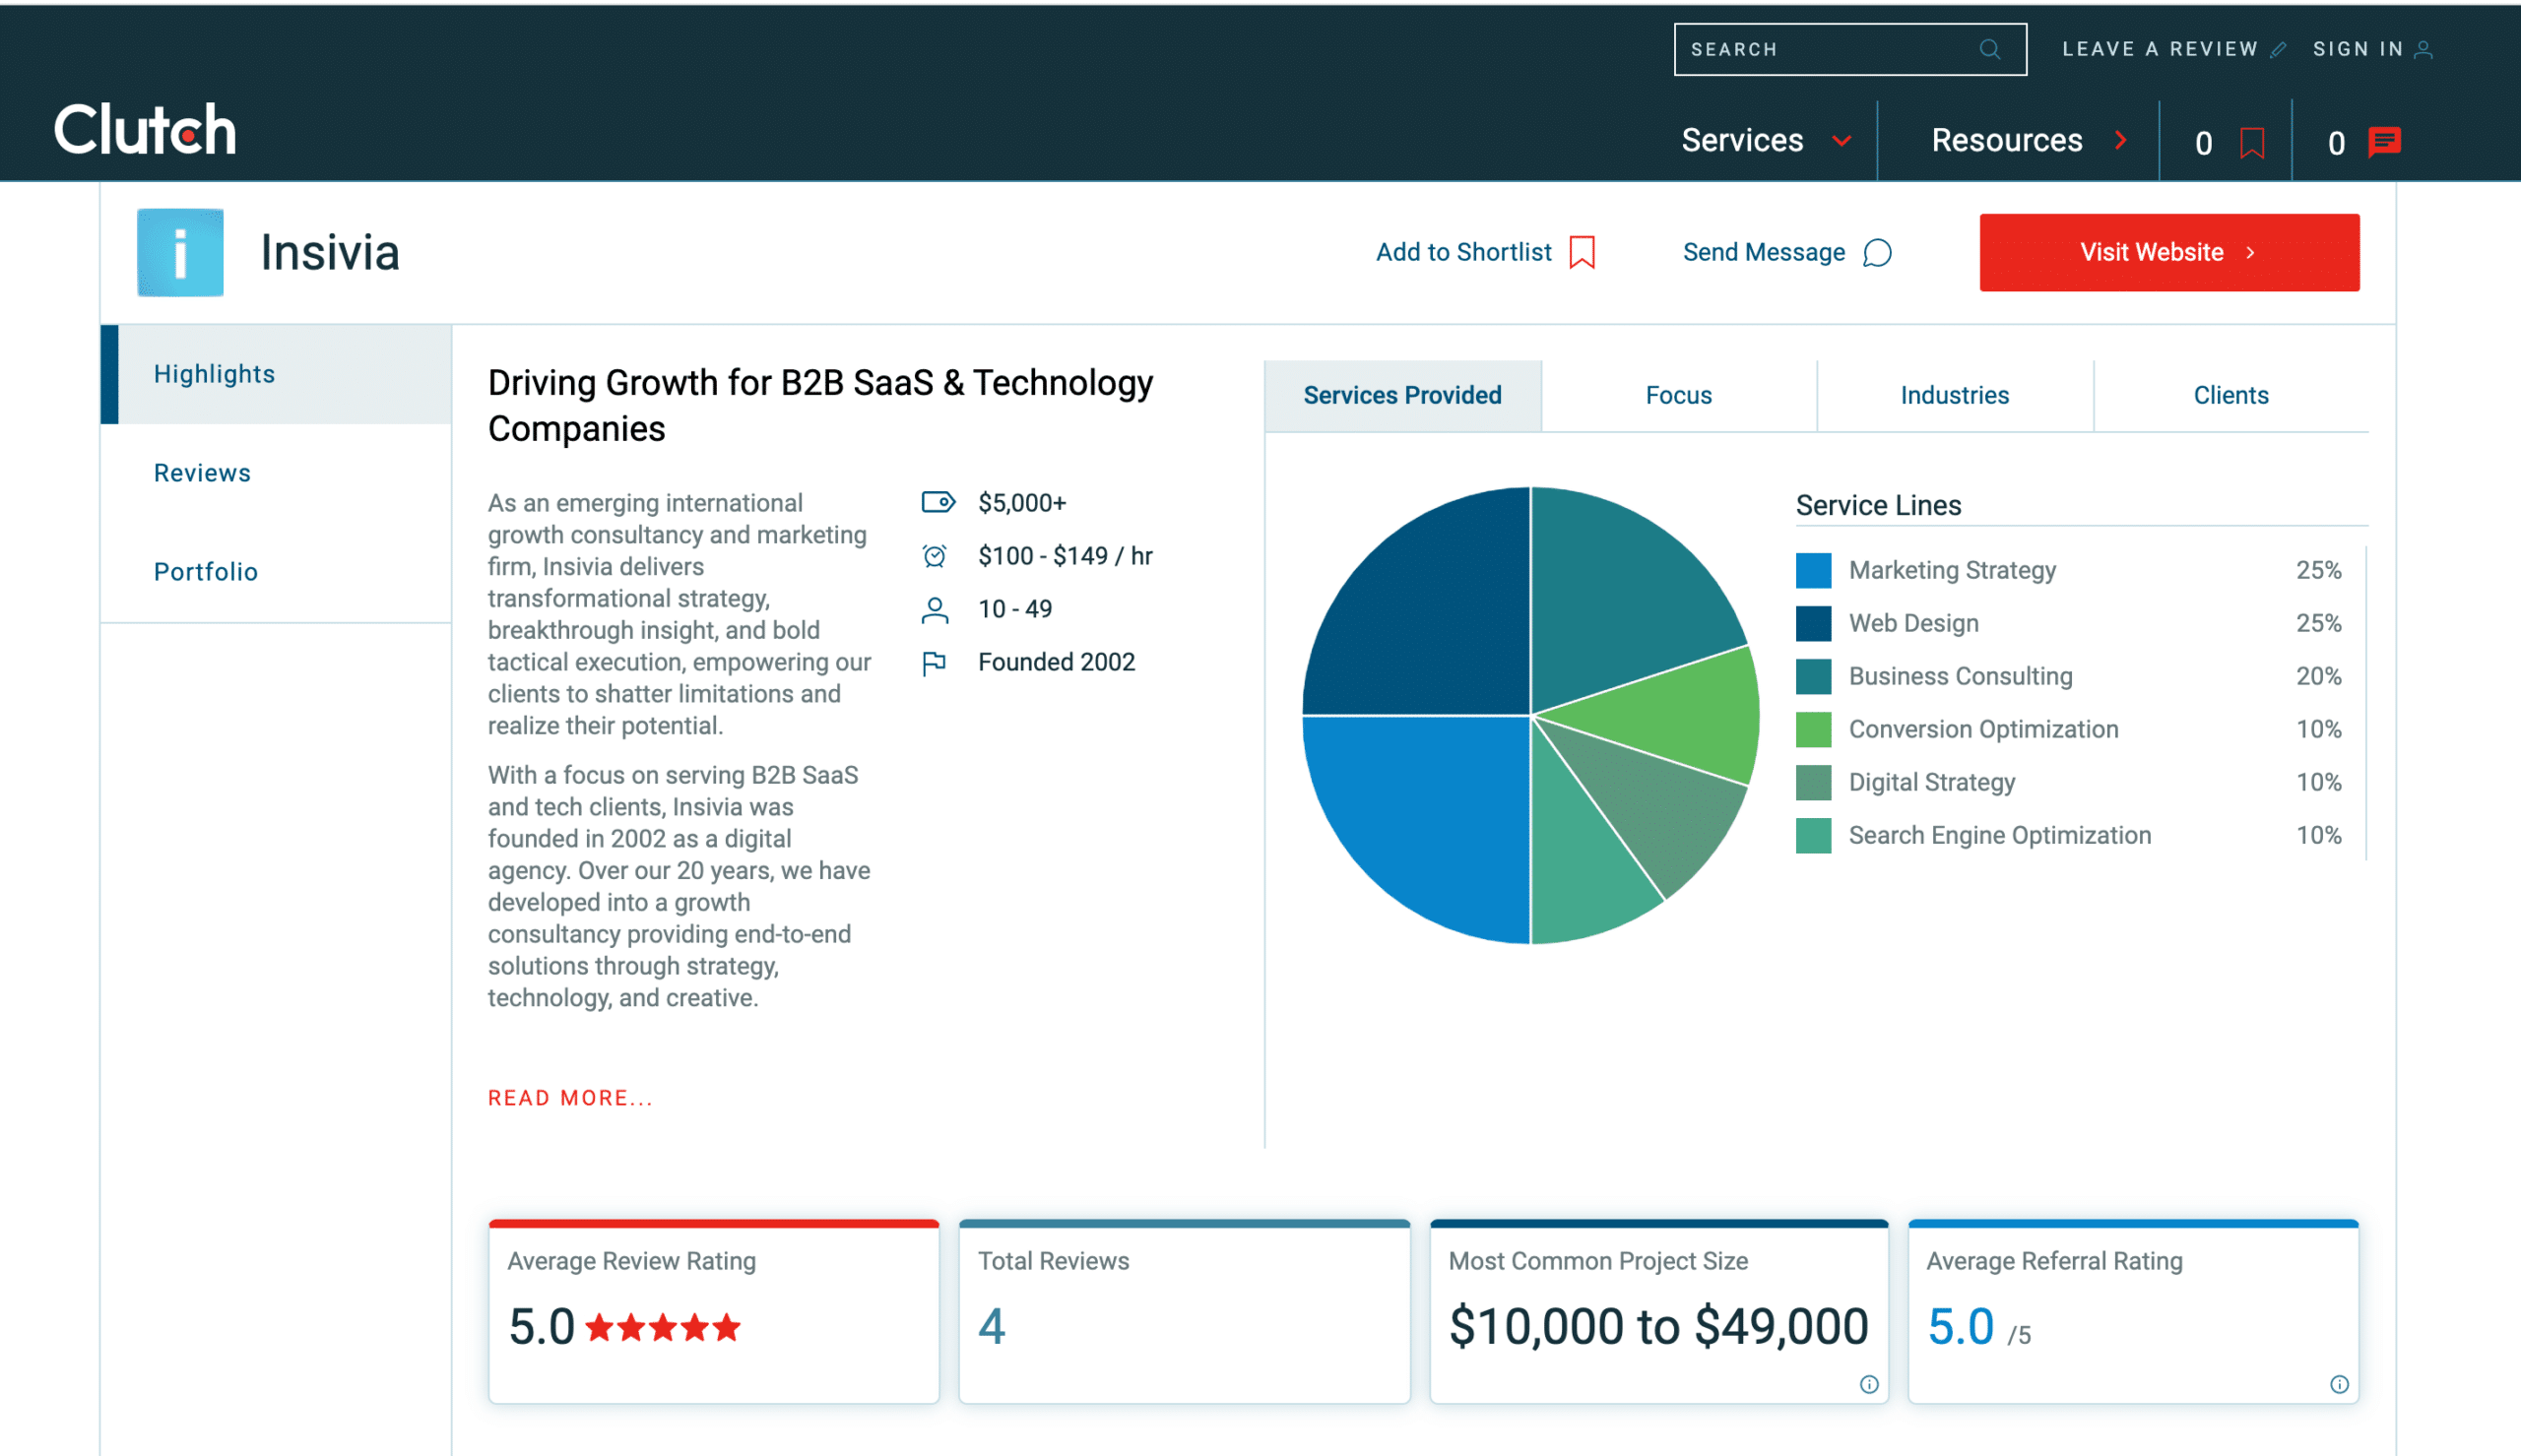2521x1456 pixels.
Task: Click READ MORE to expand description
Action: [568, 1098]
